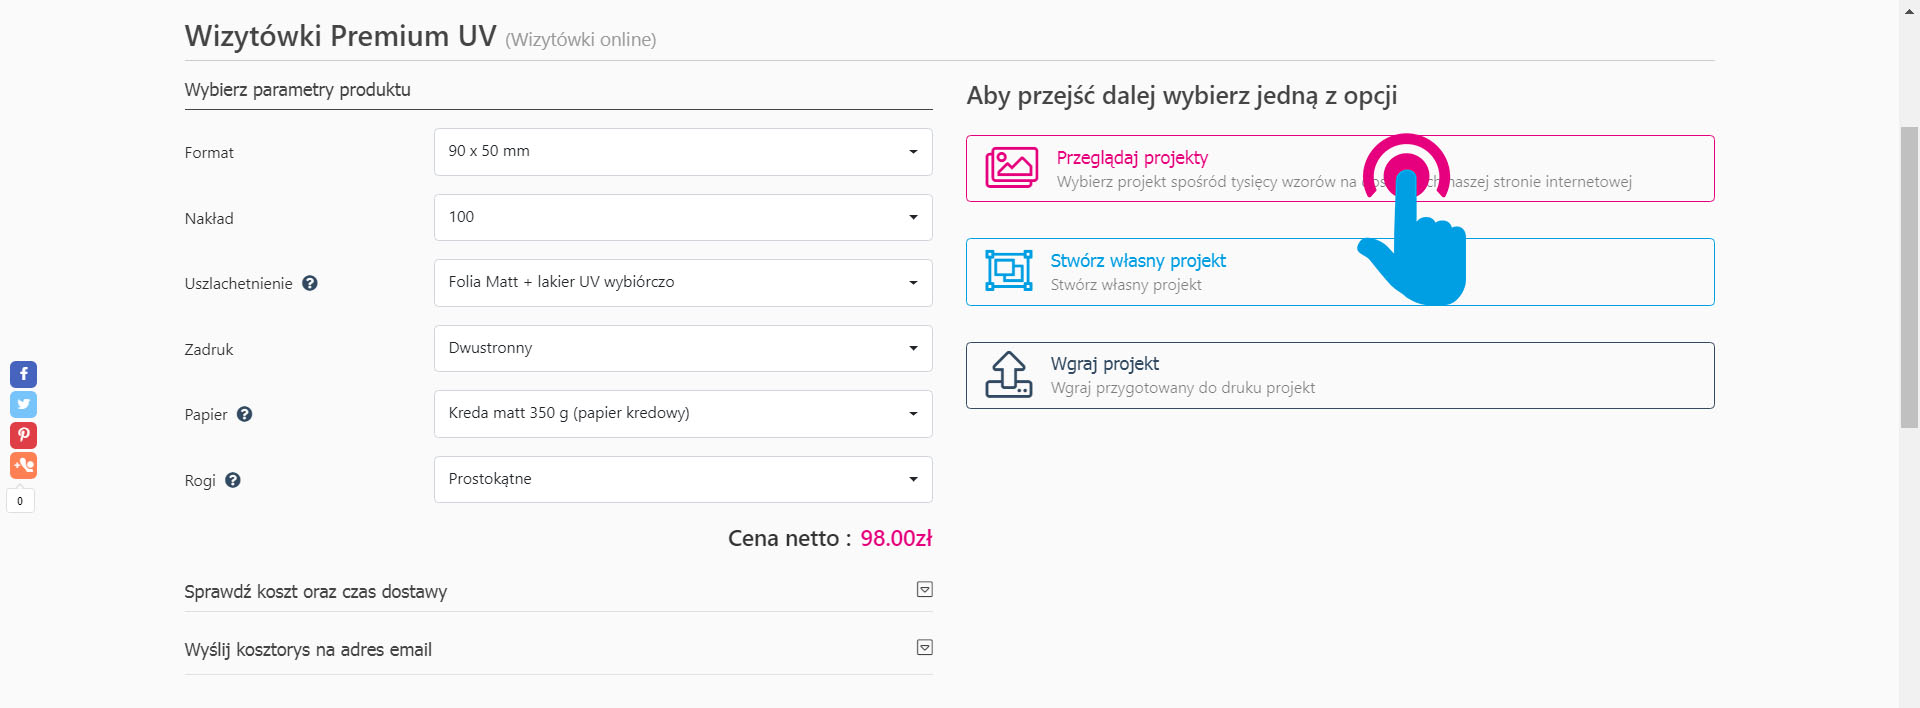Open the Zadruk Dwustronny dropdown

pyautogui.click(x=682, y=348)
